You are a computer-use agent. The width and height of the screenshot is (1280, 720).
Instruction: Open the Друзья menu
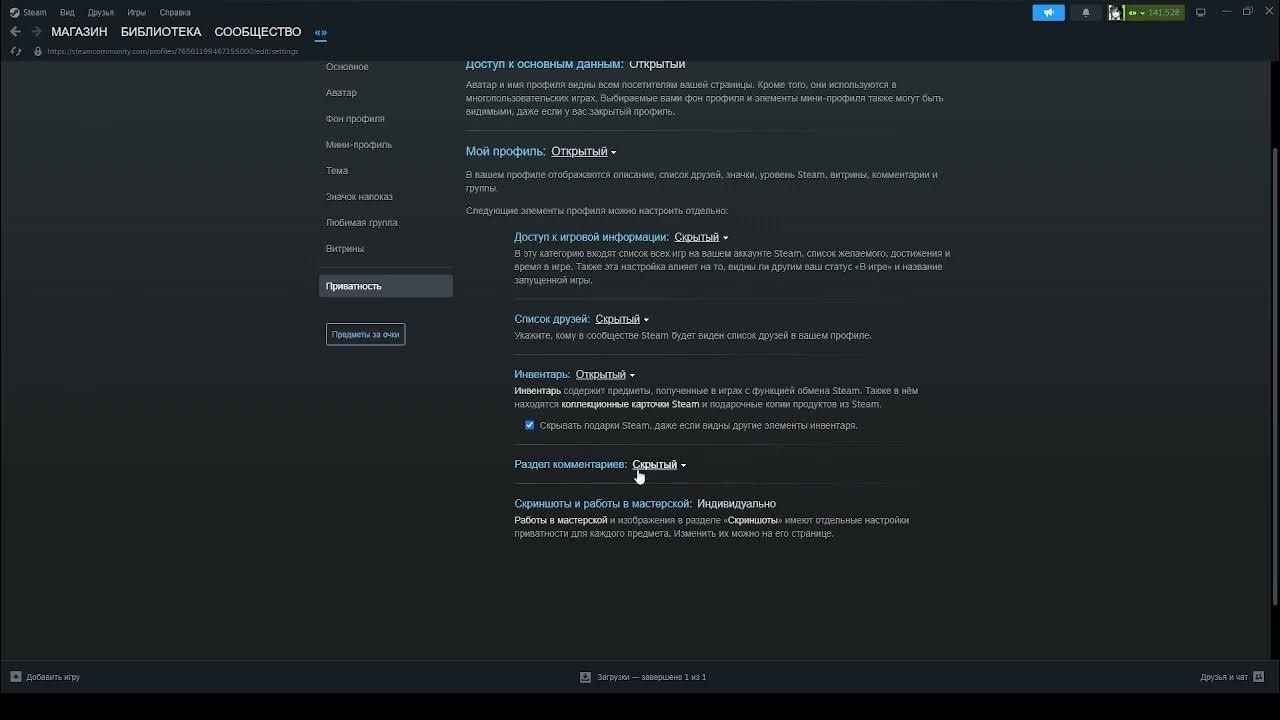[100, 13]
